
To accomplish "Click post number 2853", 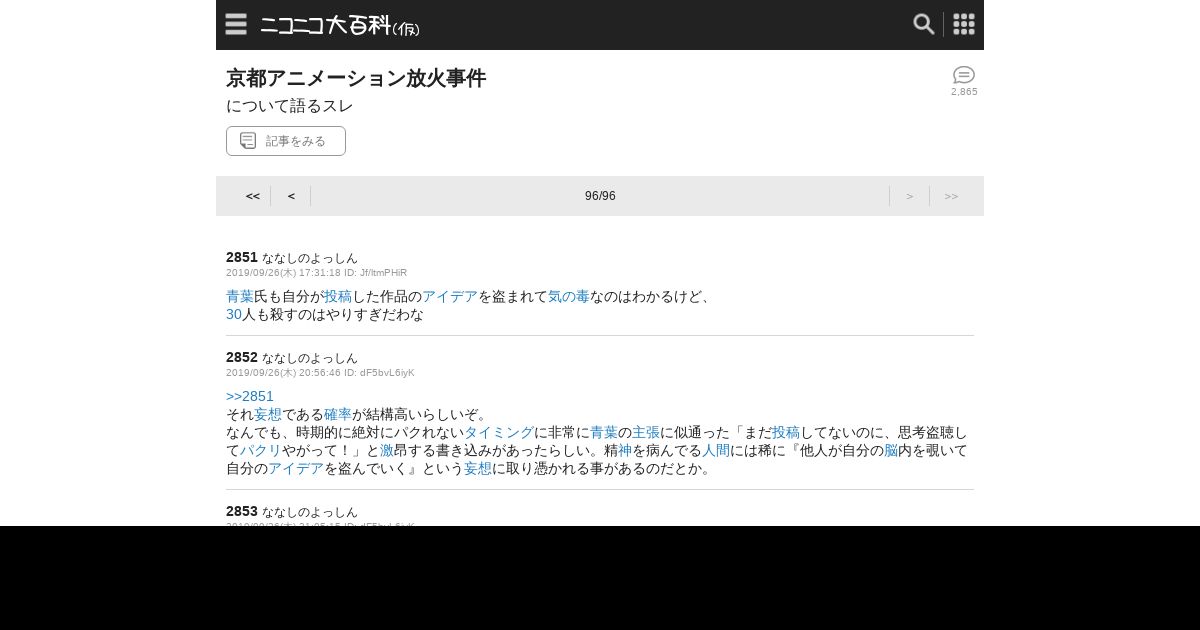I will [x=242, y=511].
